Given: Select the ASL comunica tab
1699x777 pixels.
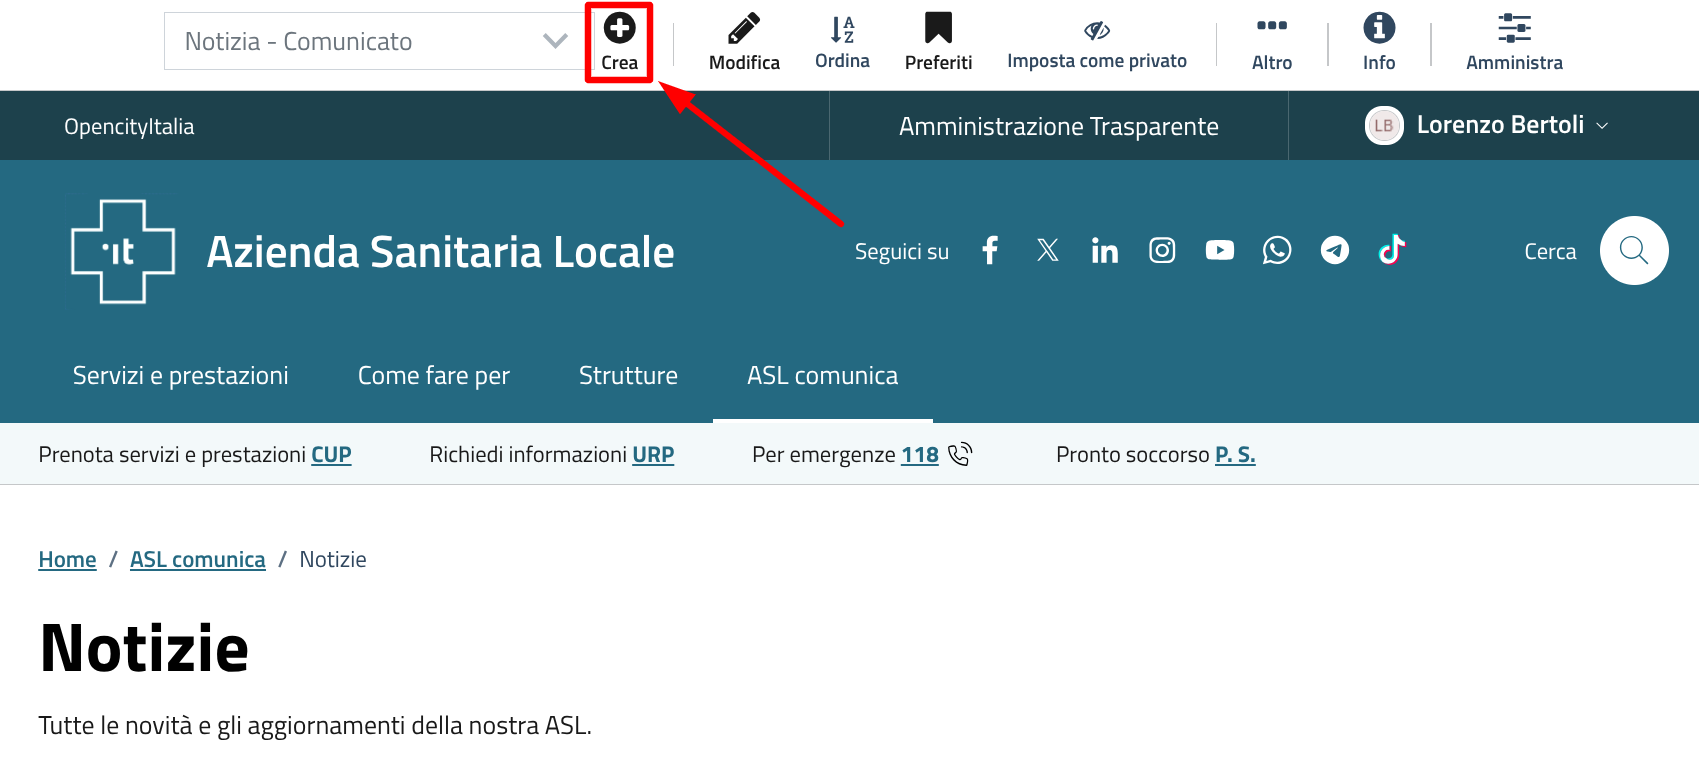Looking at the screenshot, I should point(822,376).
